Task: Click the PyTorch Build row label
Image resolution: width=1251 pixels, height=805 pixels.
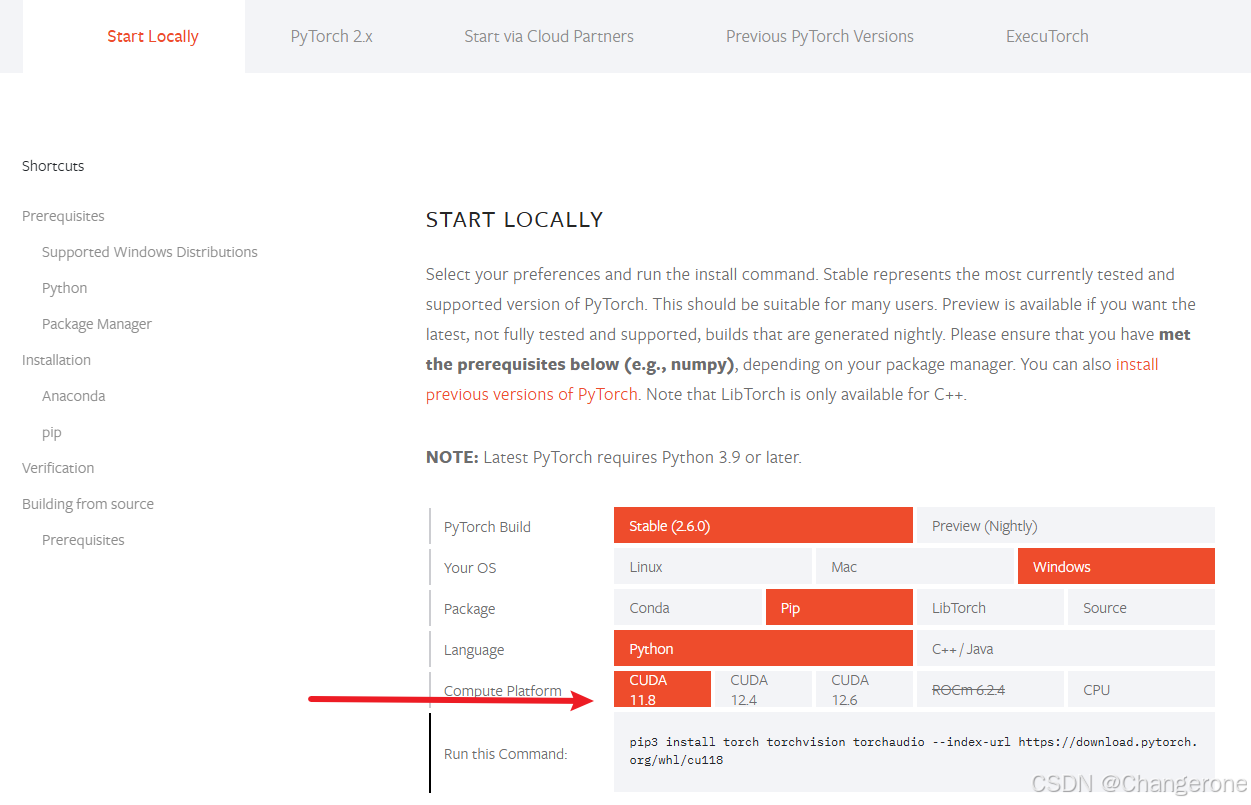Action: click(487, 527)
